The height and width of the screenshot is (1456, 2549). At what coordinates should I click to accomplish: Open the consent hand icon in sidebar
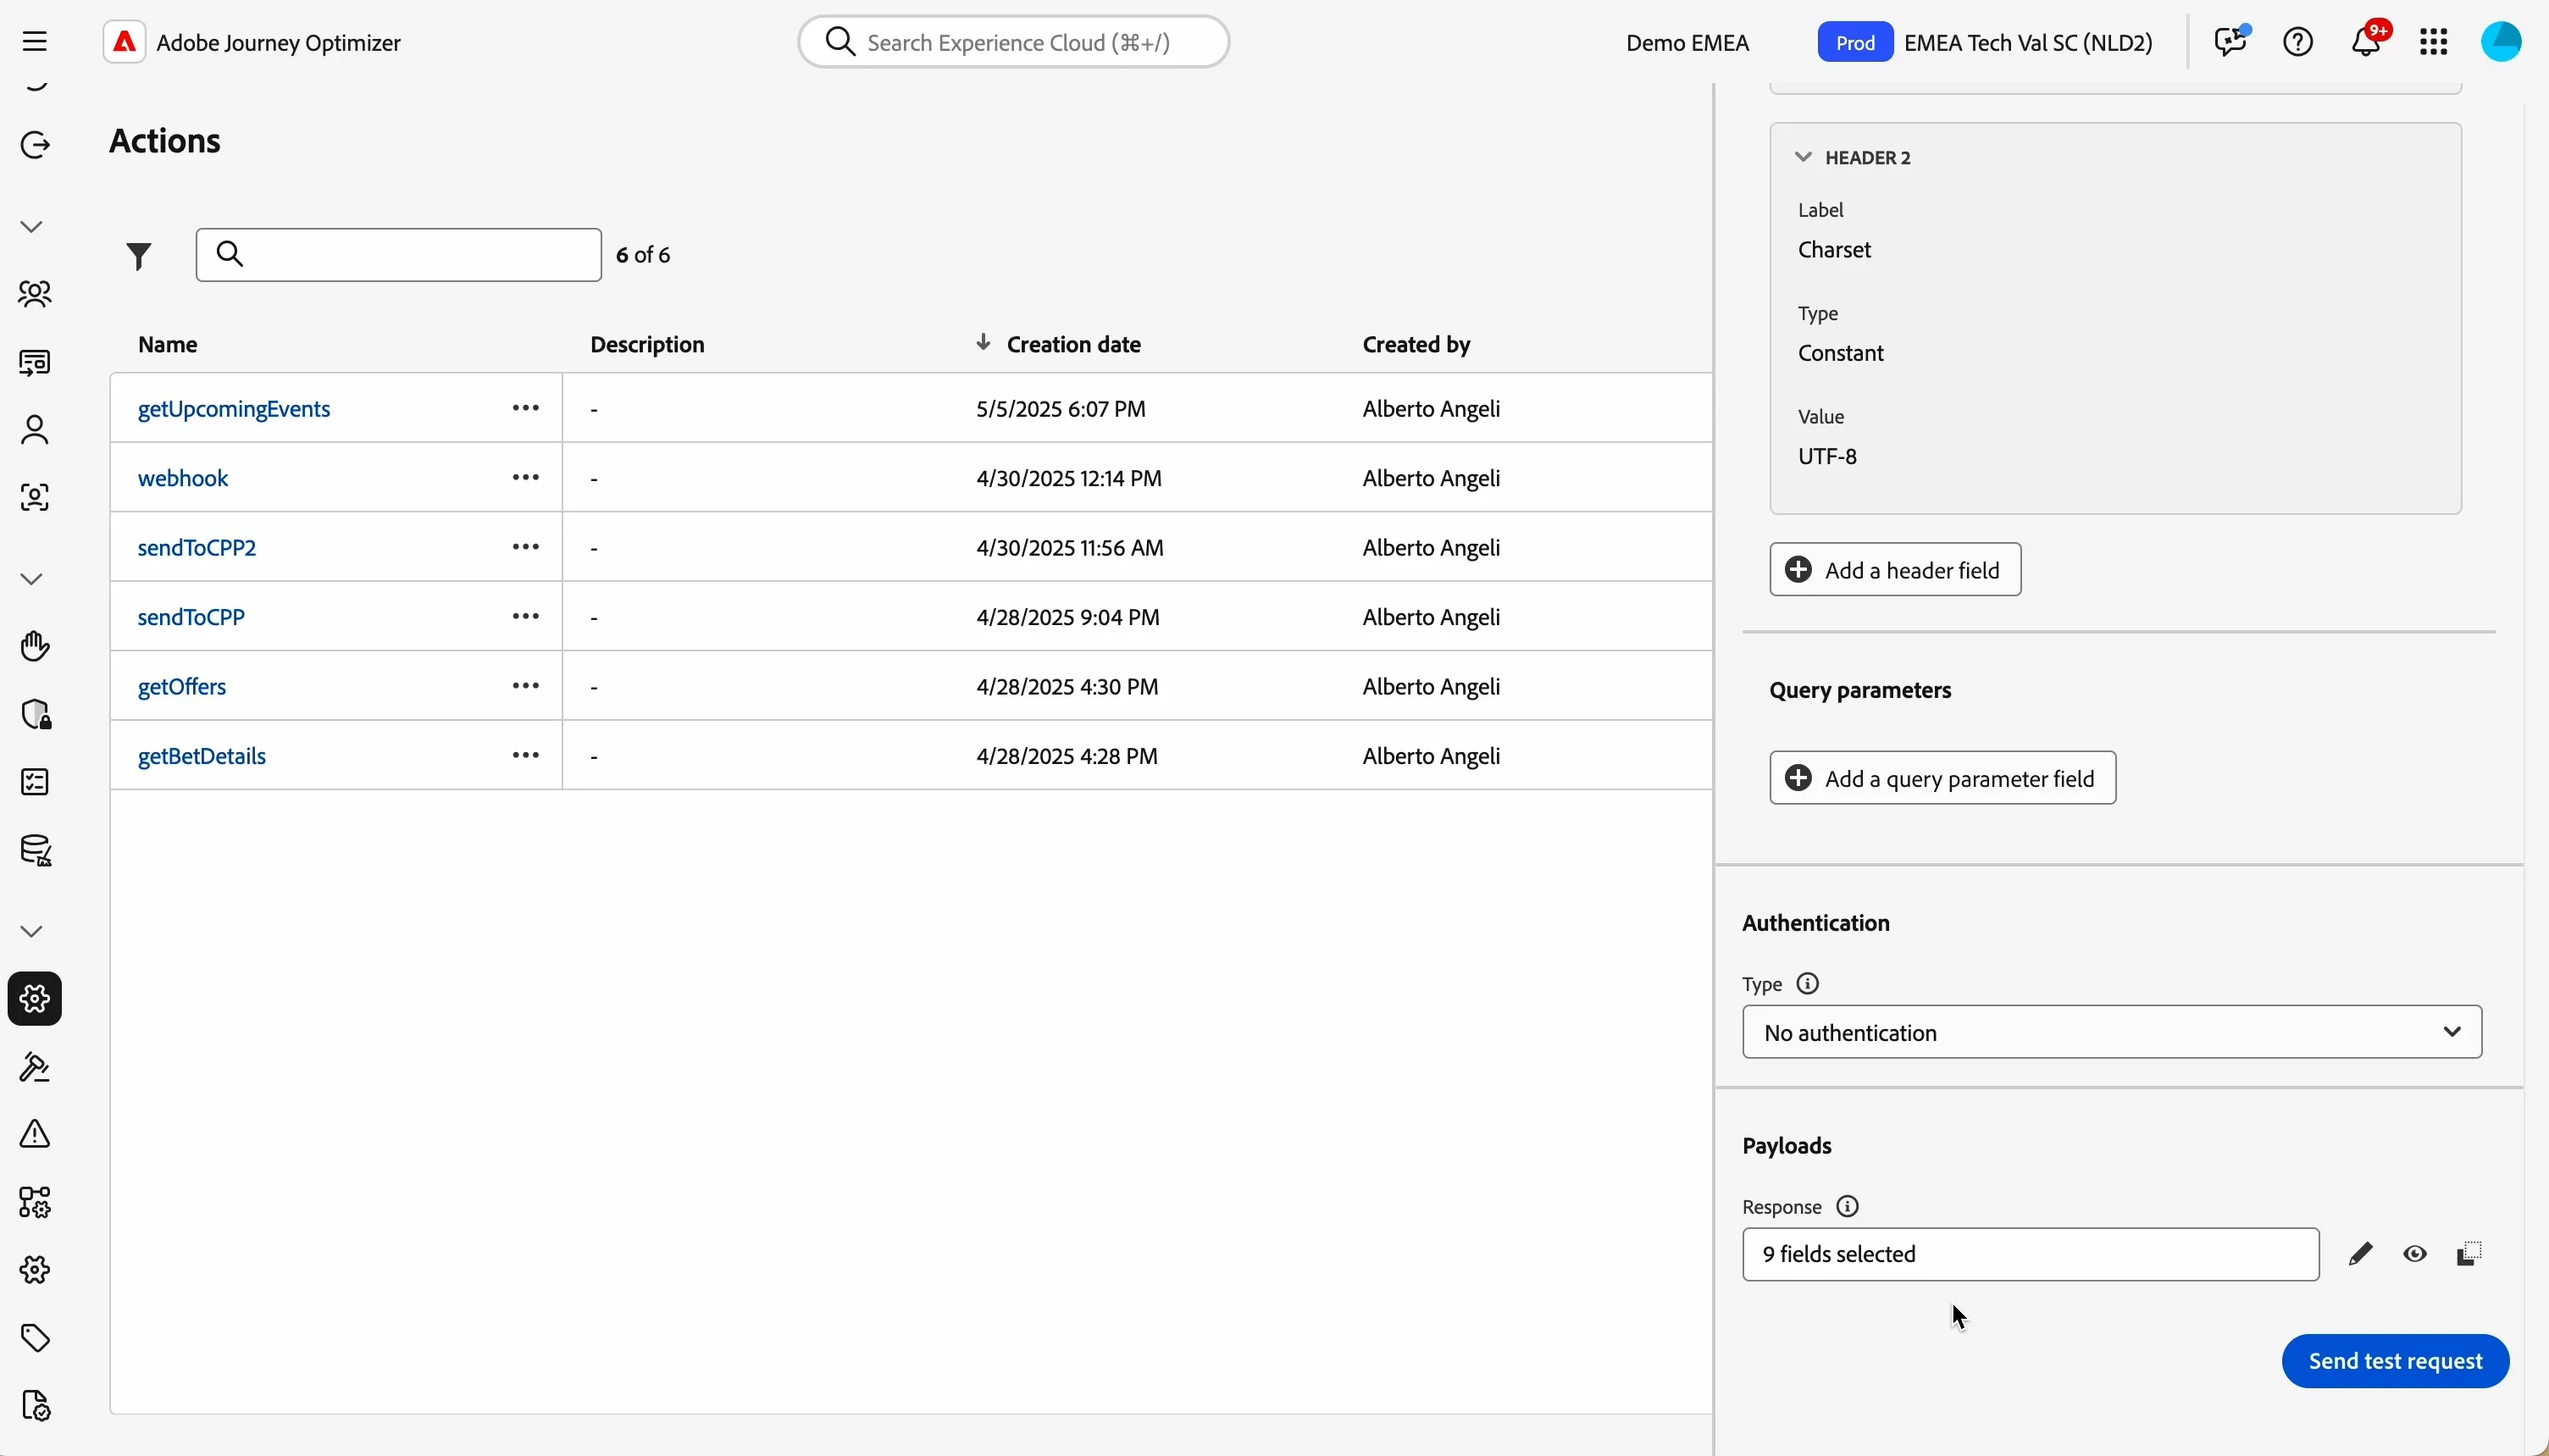[x=35, y=646]
